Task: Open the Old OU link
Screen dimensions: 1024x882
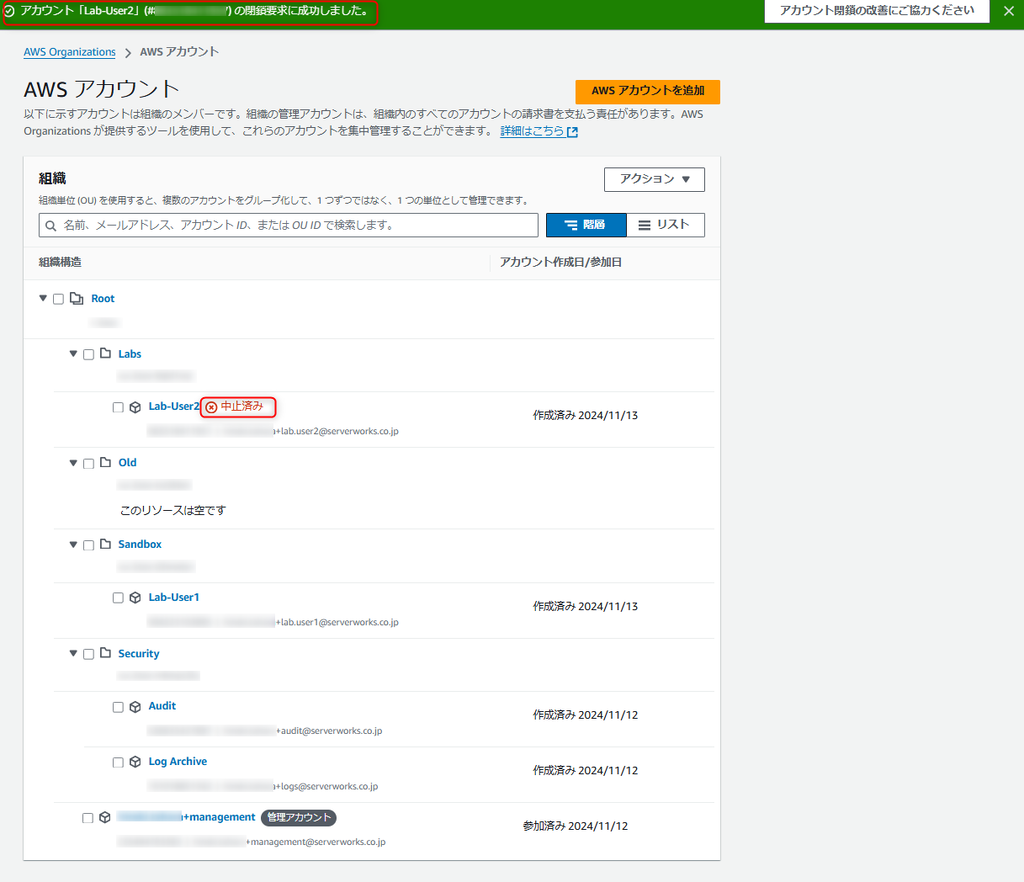Action: tap(127, 463)
